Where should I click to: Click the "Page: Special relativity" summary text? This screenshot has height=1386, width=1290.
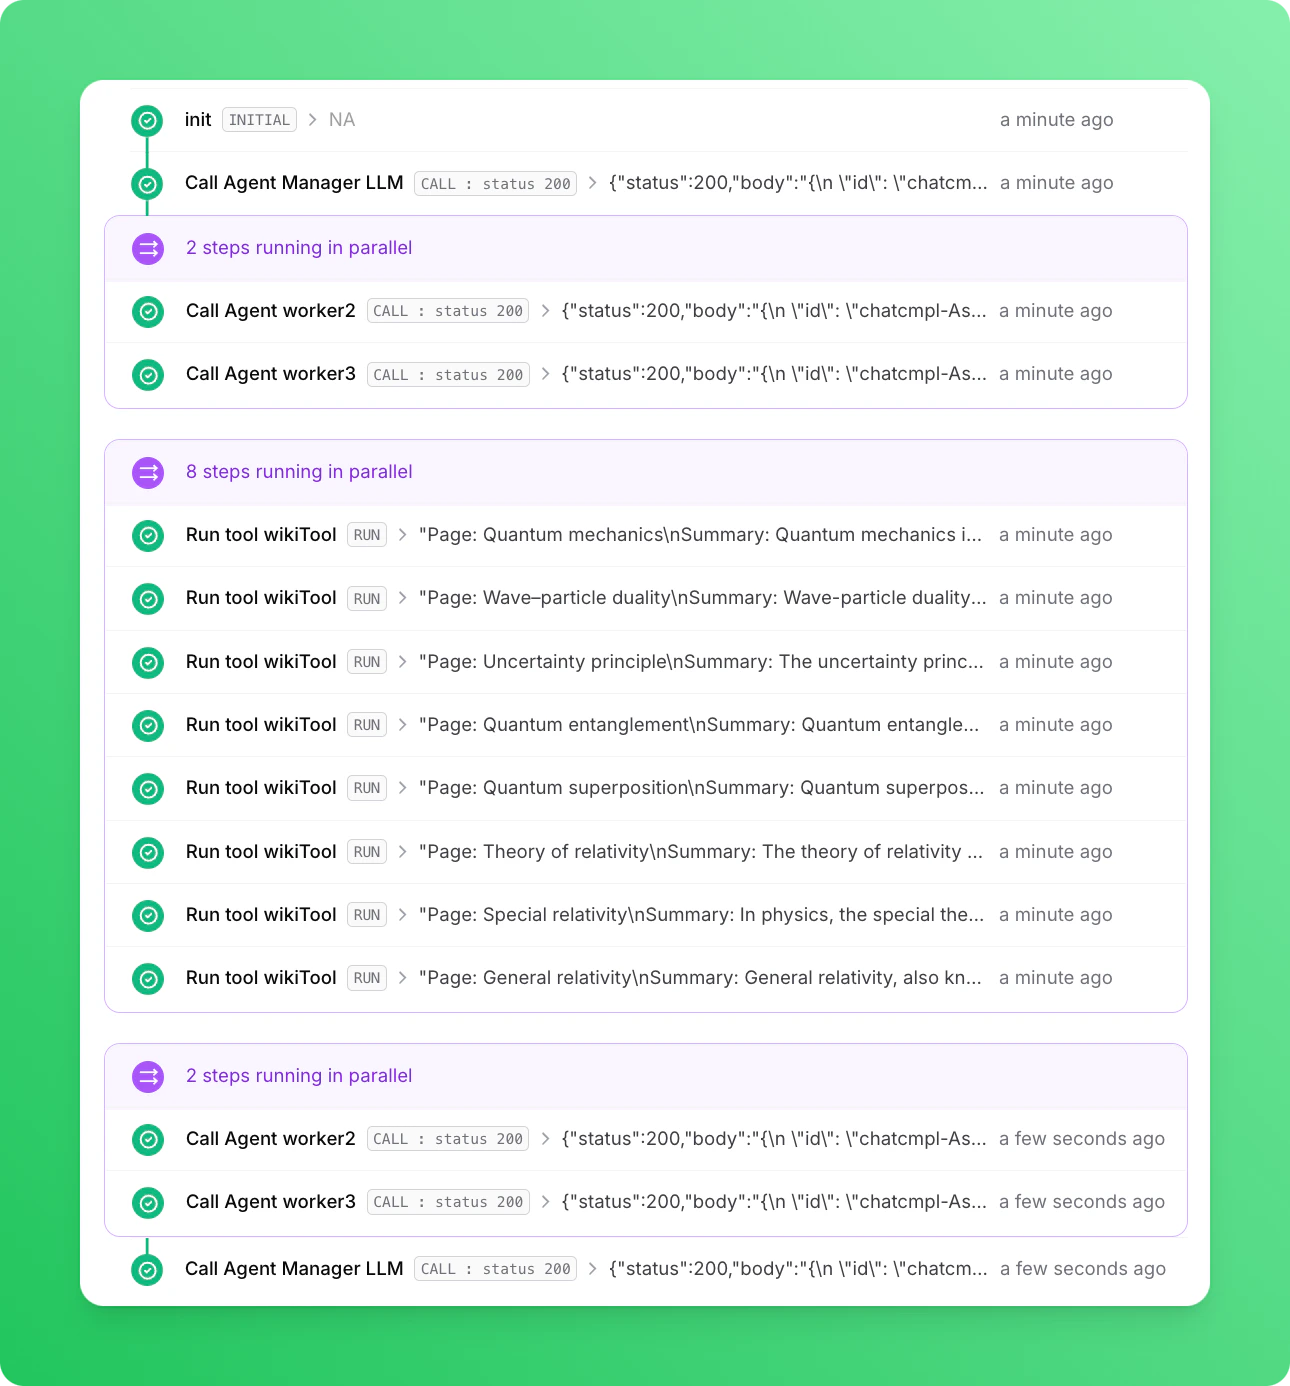701,915
